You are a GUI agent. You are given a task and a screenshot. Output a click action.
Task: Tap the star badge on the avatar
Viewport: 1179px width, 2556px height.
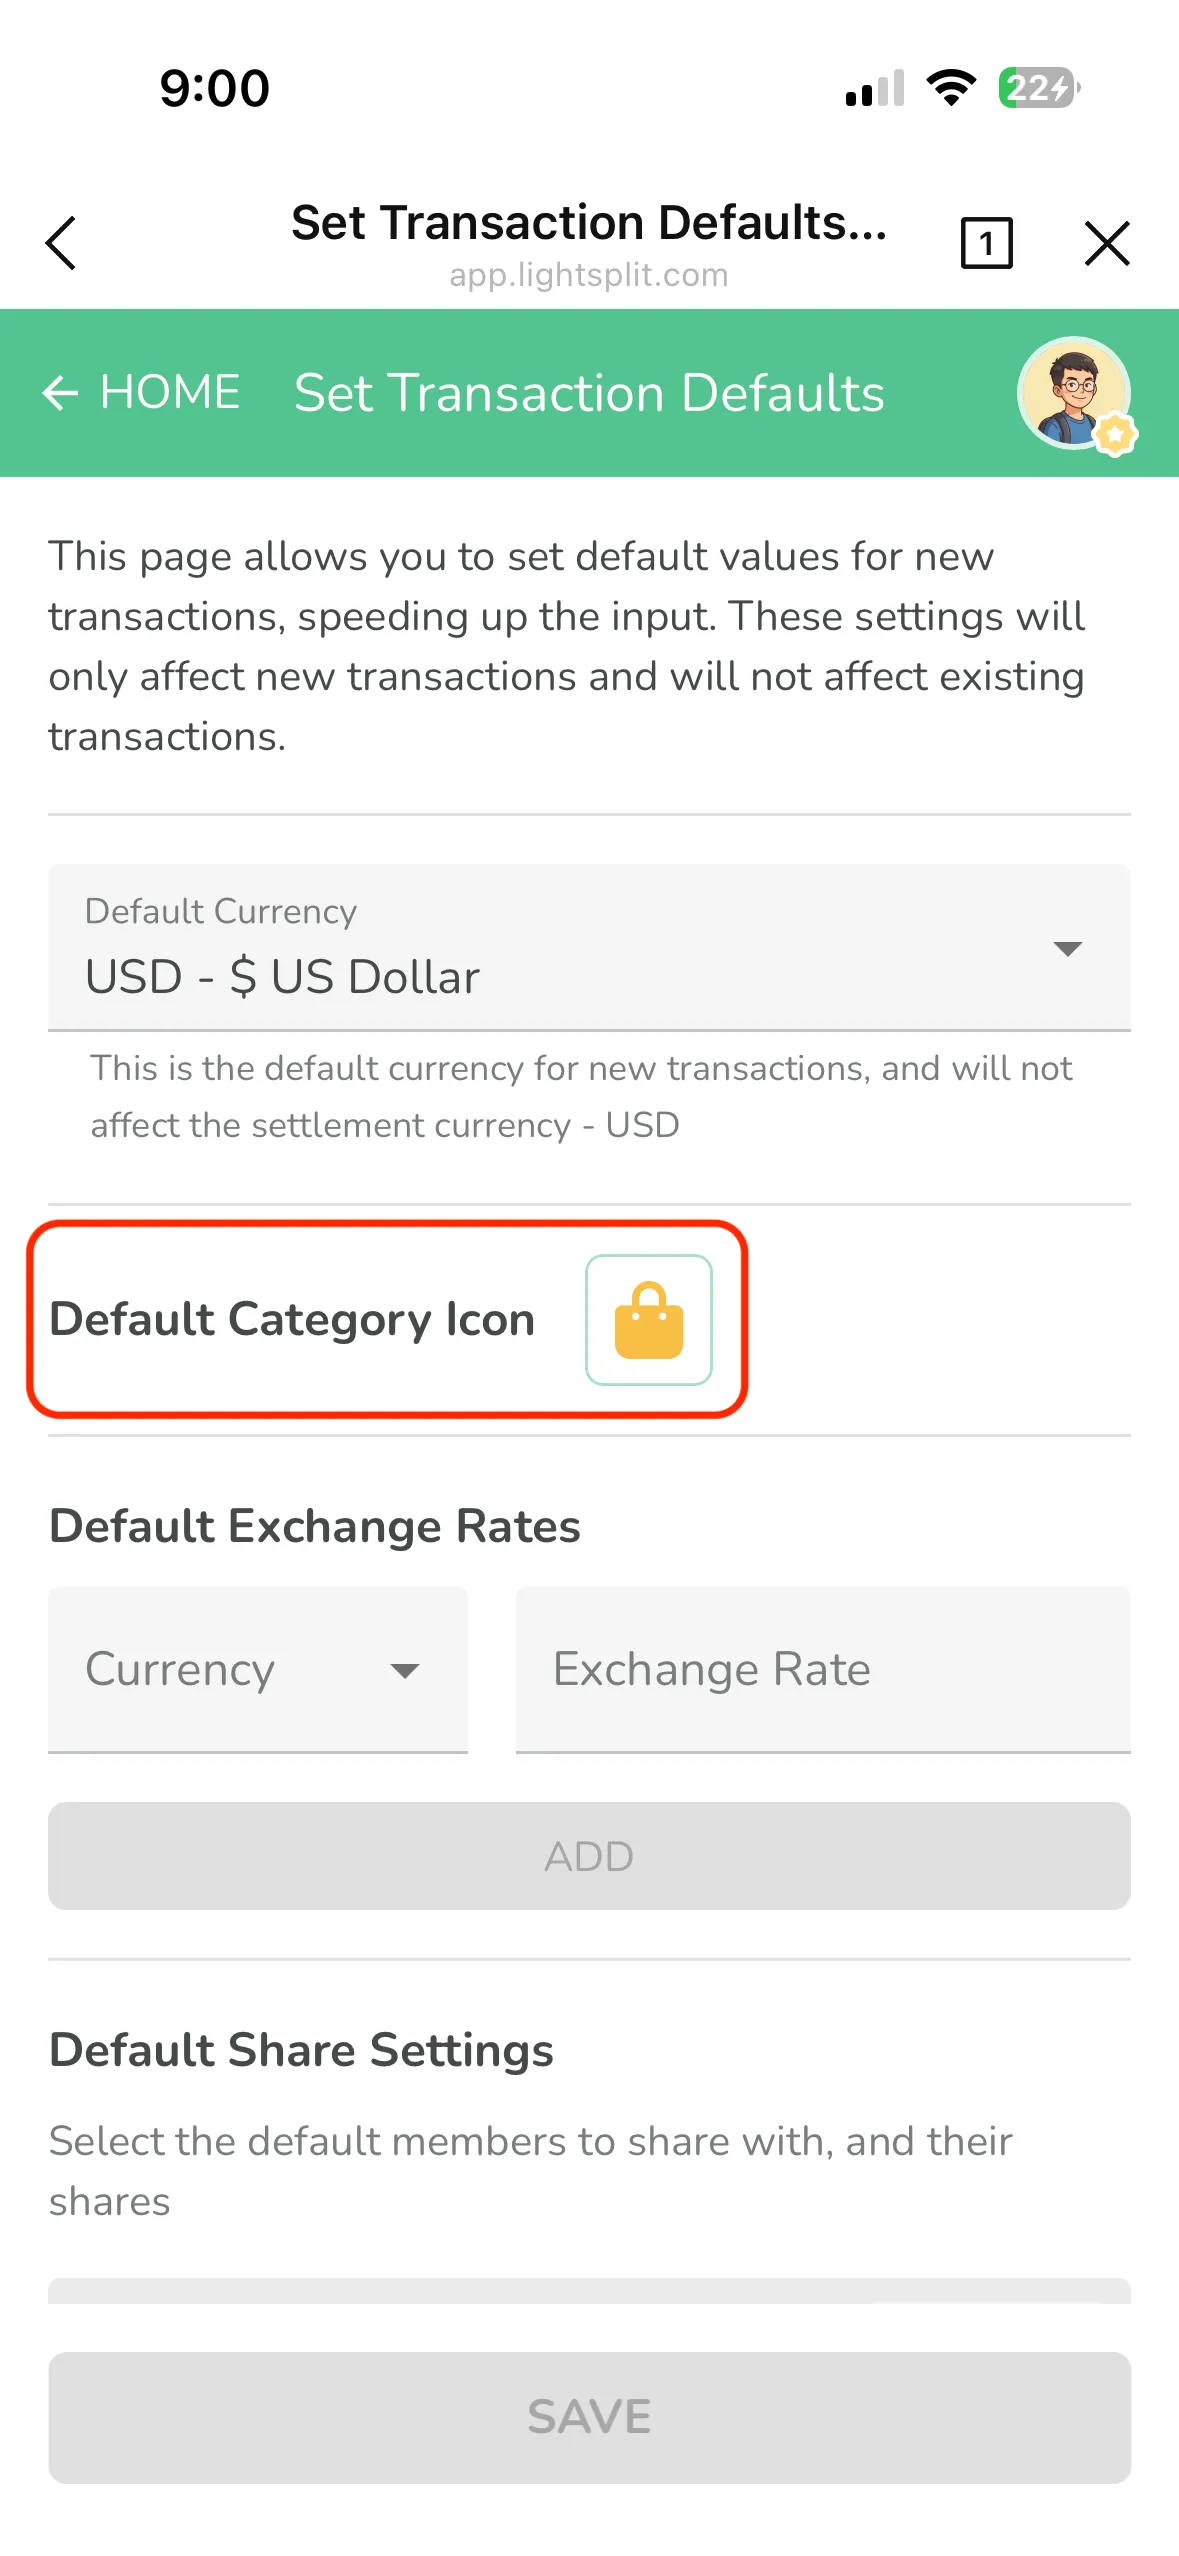coord(1115,434)
